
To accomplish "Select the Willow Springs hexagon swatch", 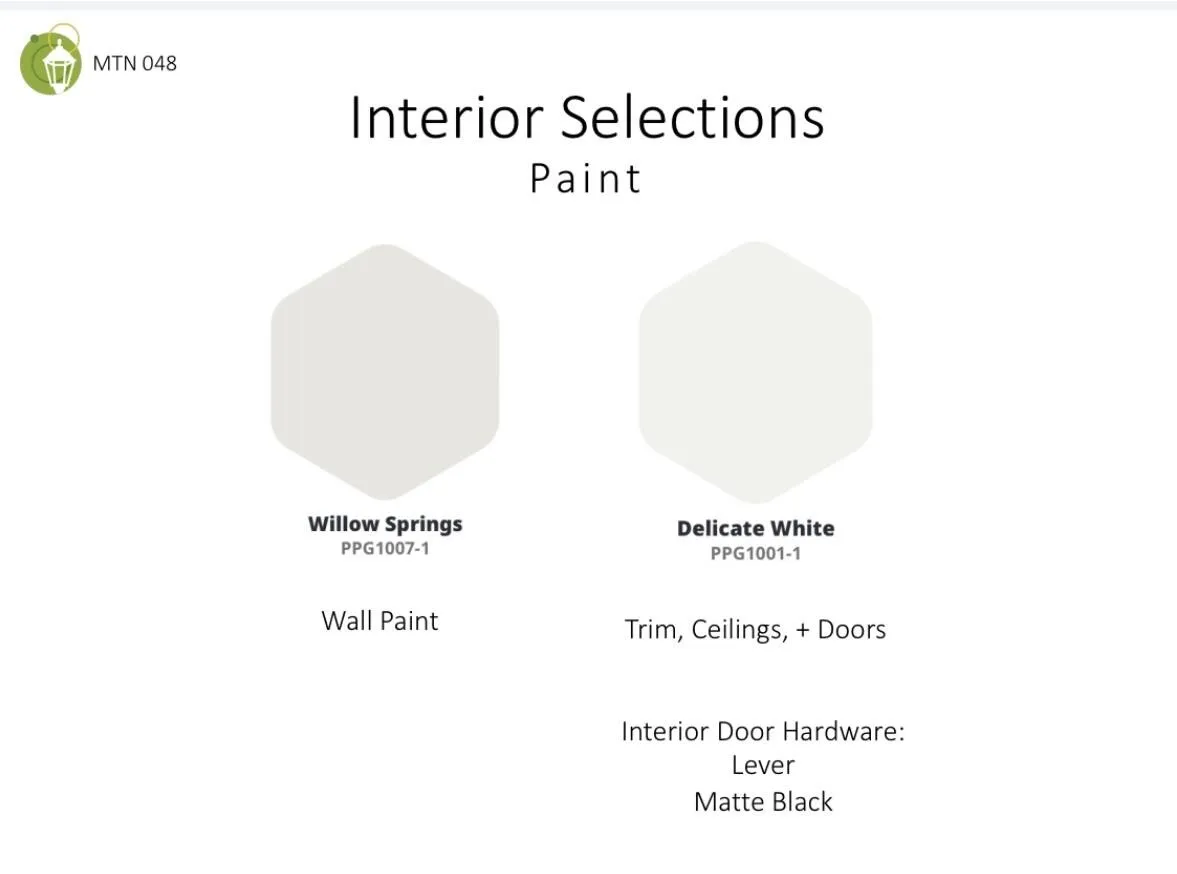I will click(x=385, y=372).
